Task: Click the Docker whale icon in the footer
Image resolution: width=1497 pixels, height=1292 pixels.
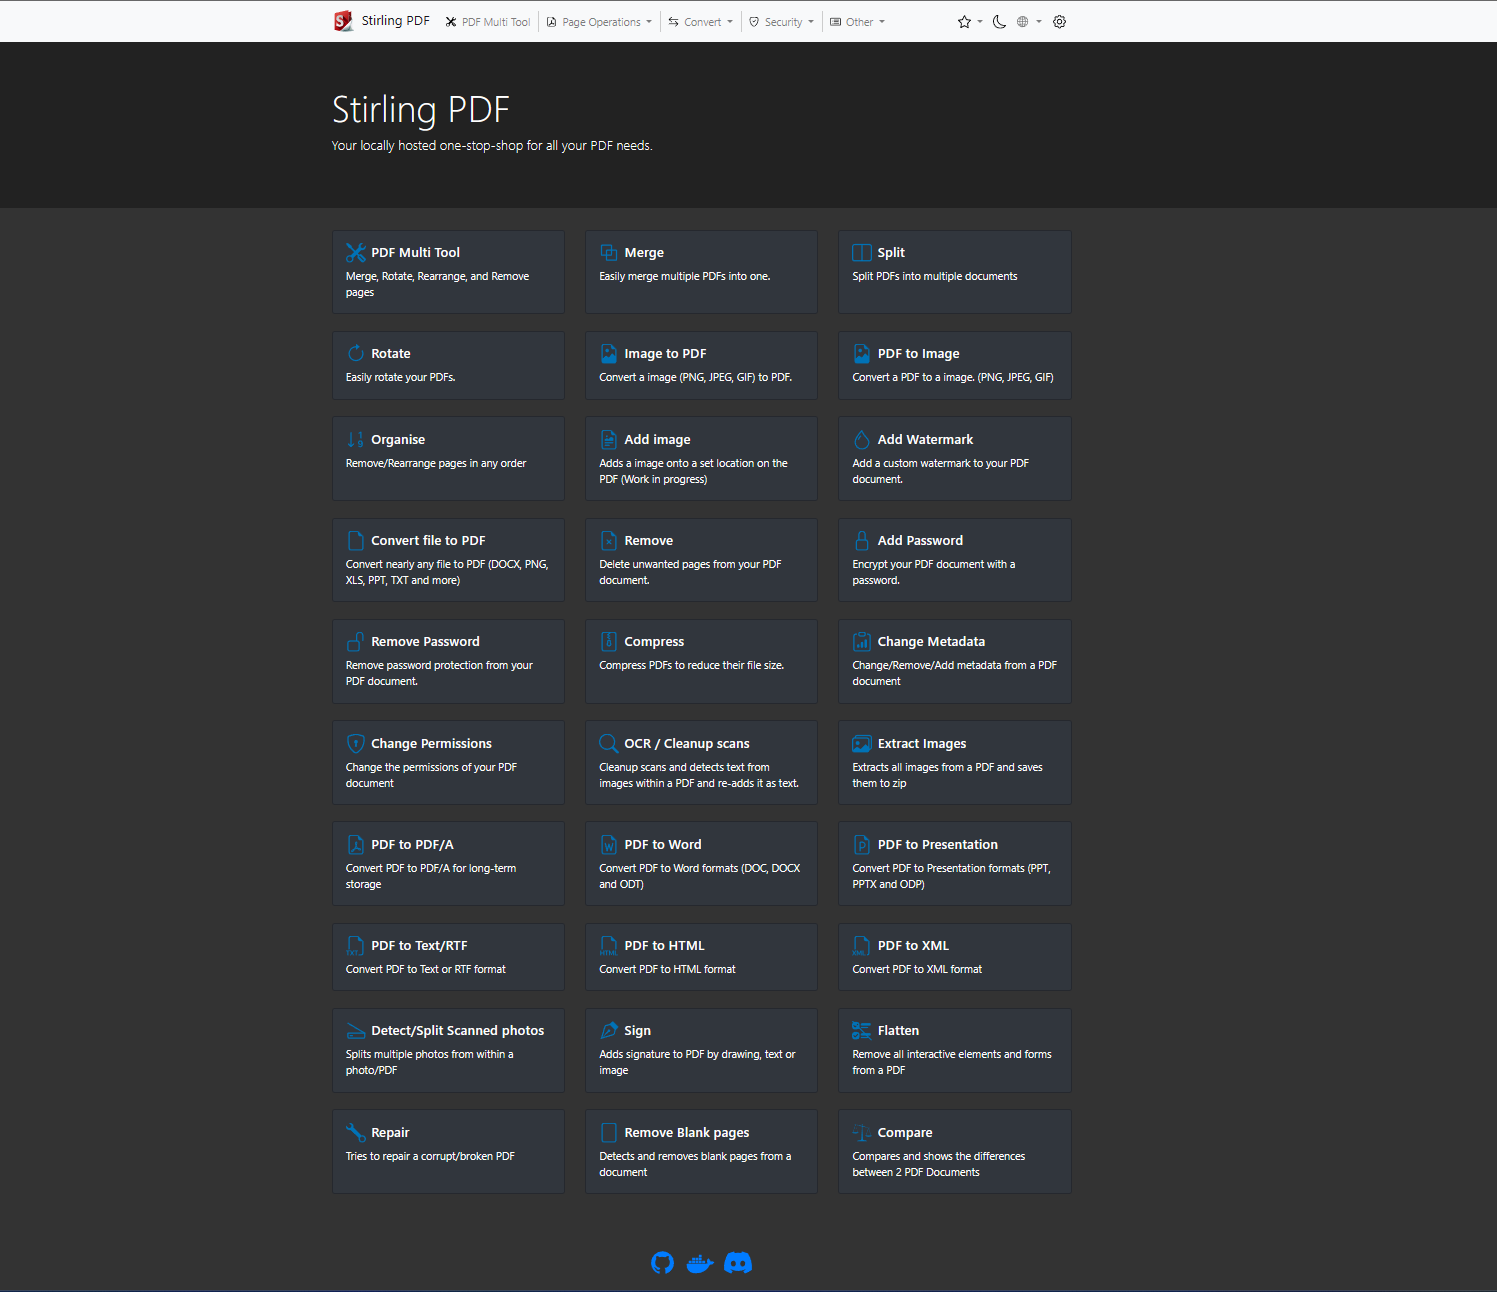Action: click(x=700, y=1263)
